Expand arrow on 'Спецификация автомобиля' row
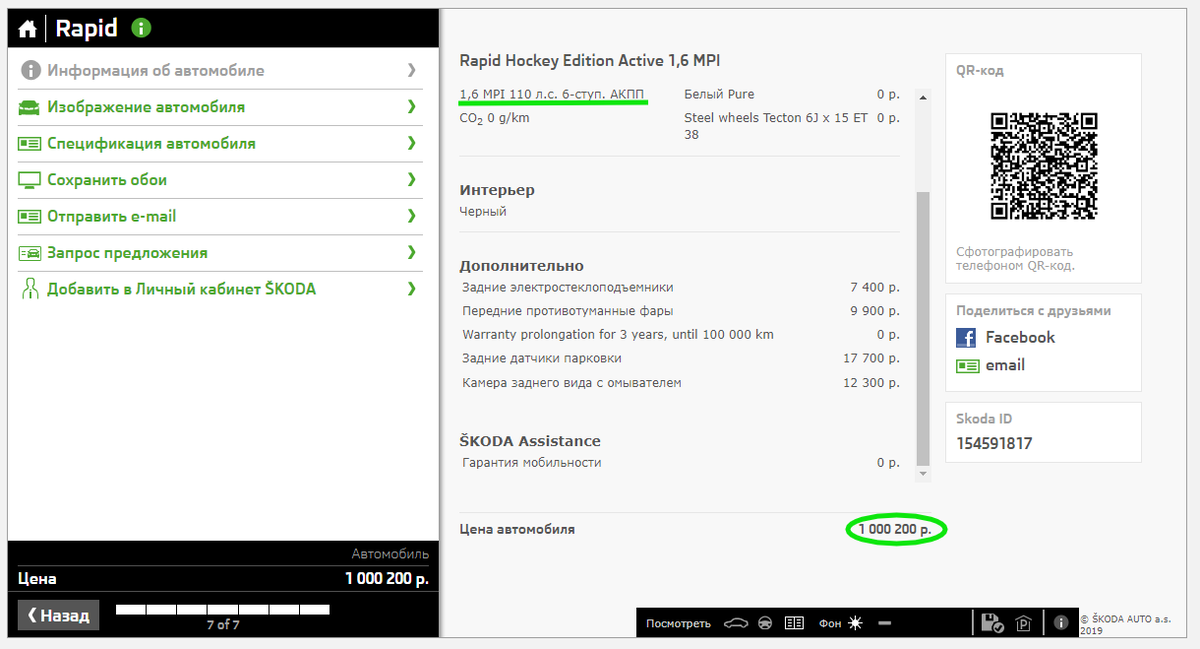The height and width of the screenshot is (649, 1200). (411, 143)
